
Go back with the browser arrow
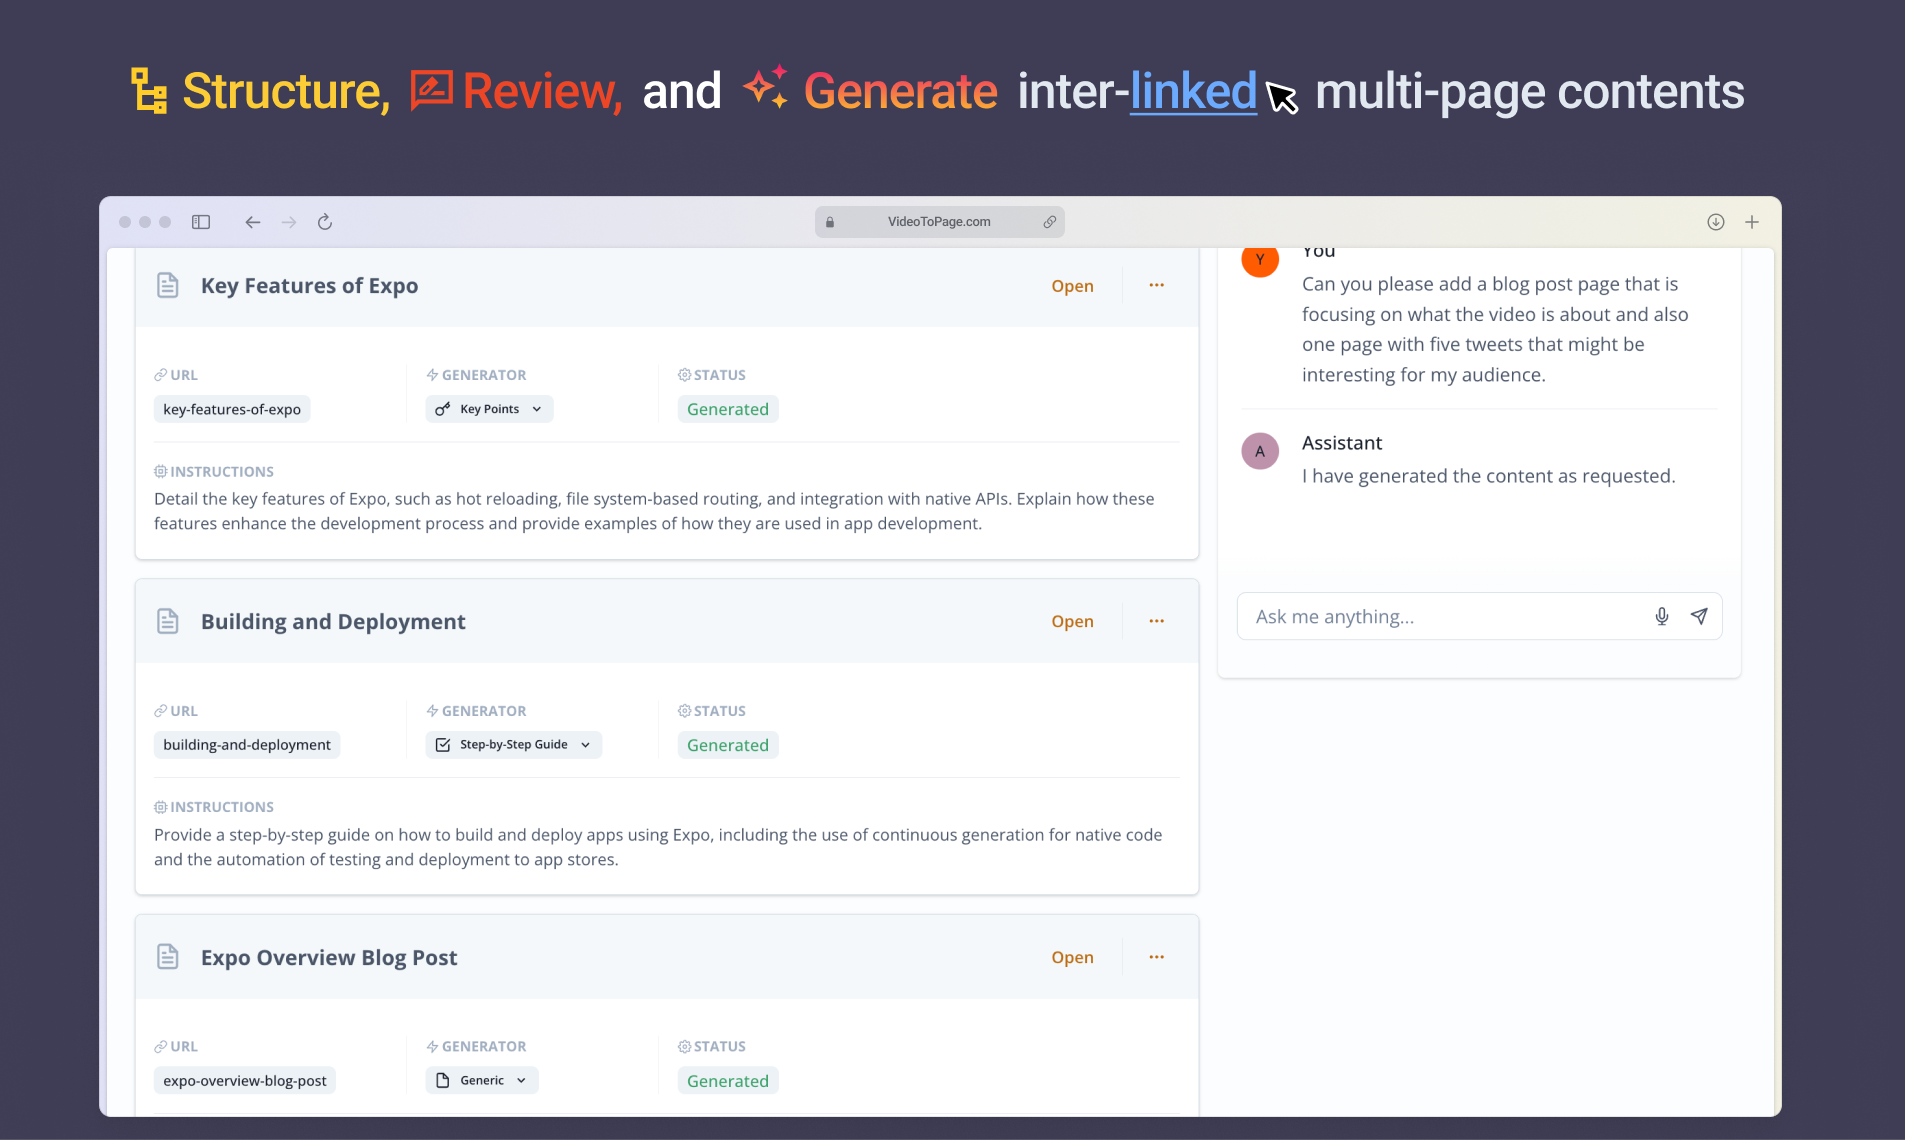coord(253,222)
